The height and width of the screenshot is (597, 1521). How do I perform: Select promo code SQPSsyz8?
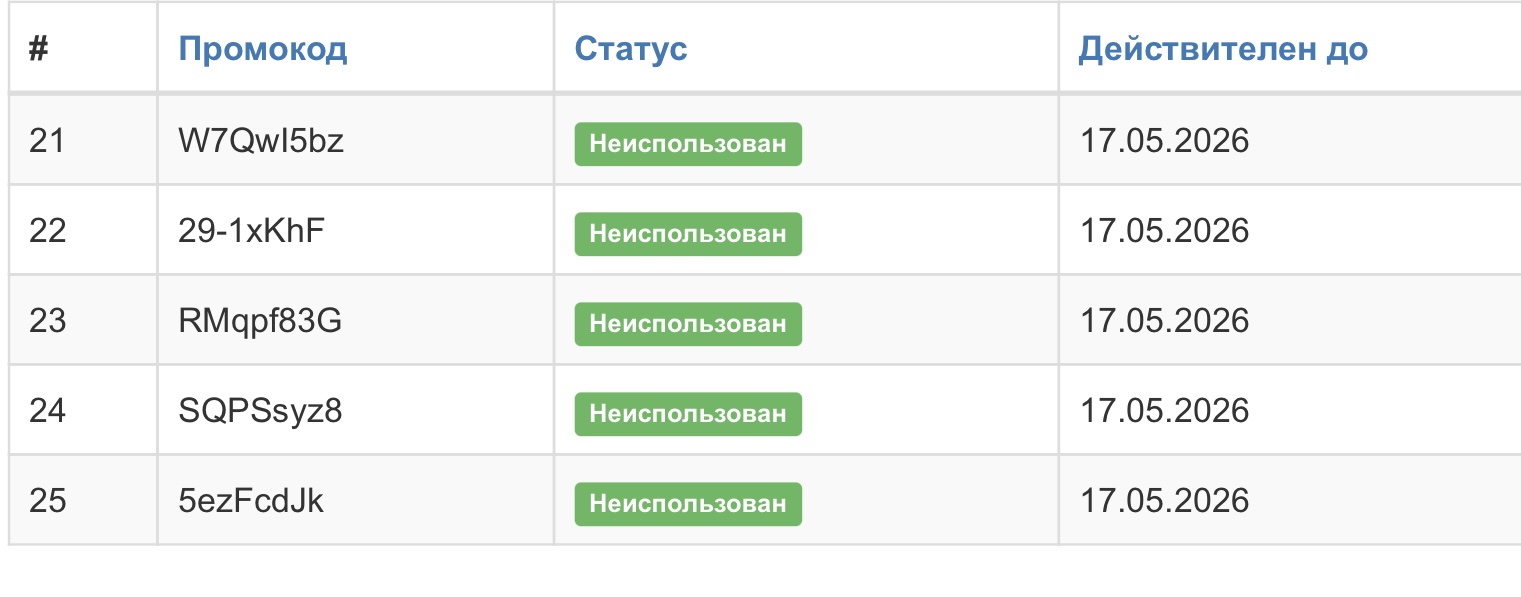(x=260, y=411)
